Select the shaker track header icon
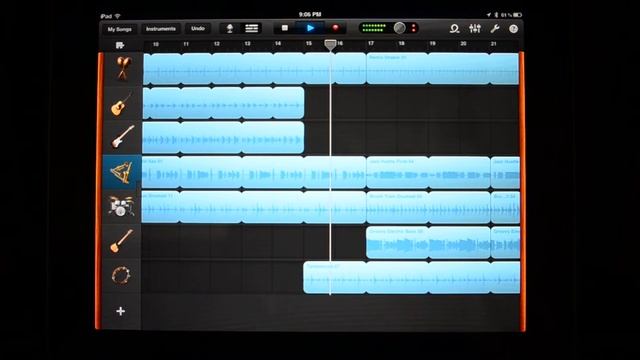Screen dimensions: 640x360 coord(122,68)
